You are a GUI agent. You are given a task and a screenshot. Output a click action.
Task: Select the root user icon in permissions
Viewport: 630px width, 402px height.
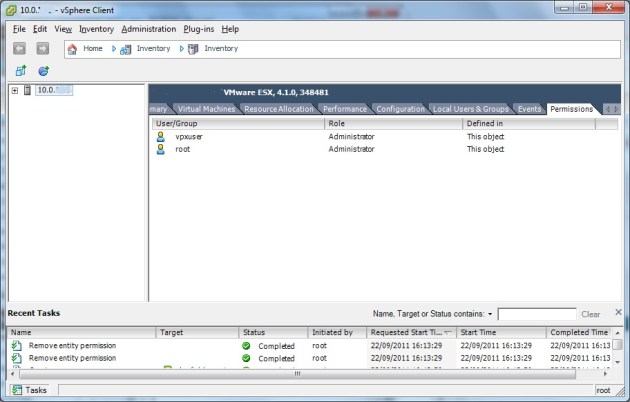(x=160, y=149)
